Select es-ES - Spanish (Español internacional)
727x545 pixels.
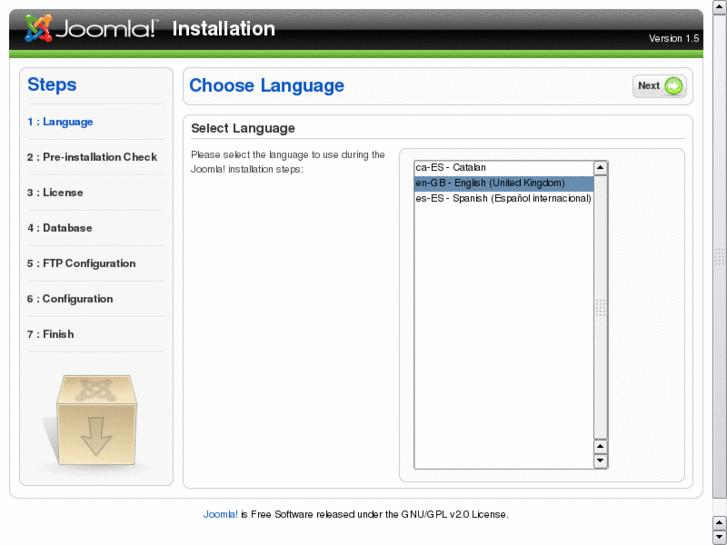tap(504, 199)
